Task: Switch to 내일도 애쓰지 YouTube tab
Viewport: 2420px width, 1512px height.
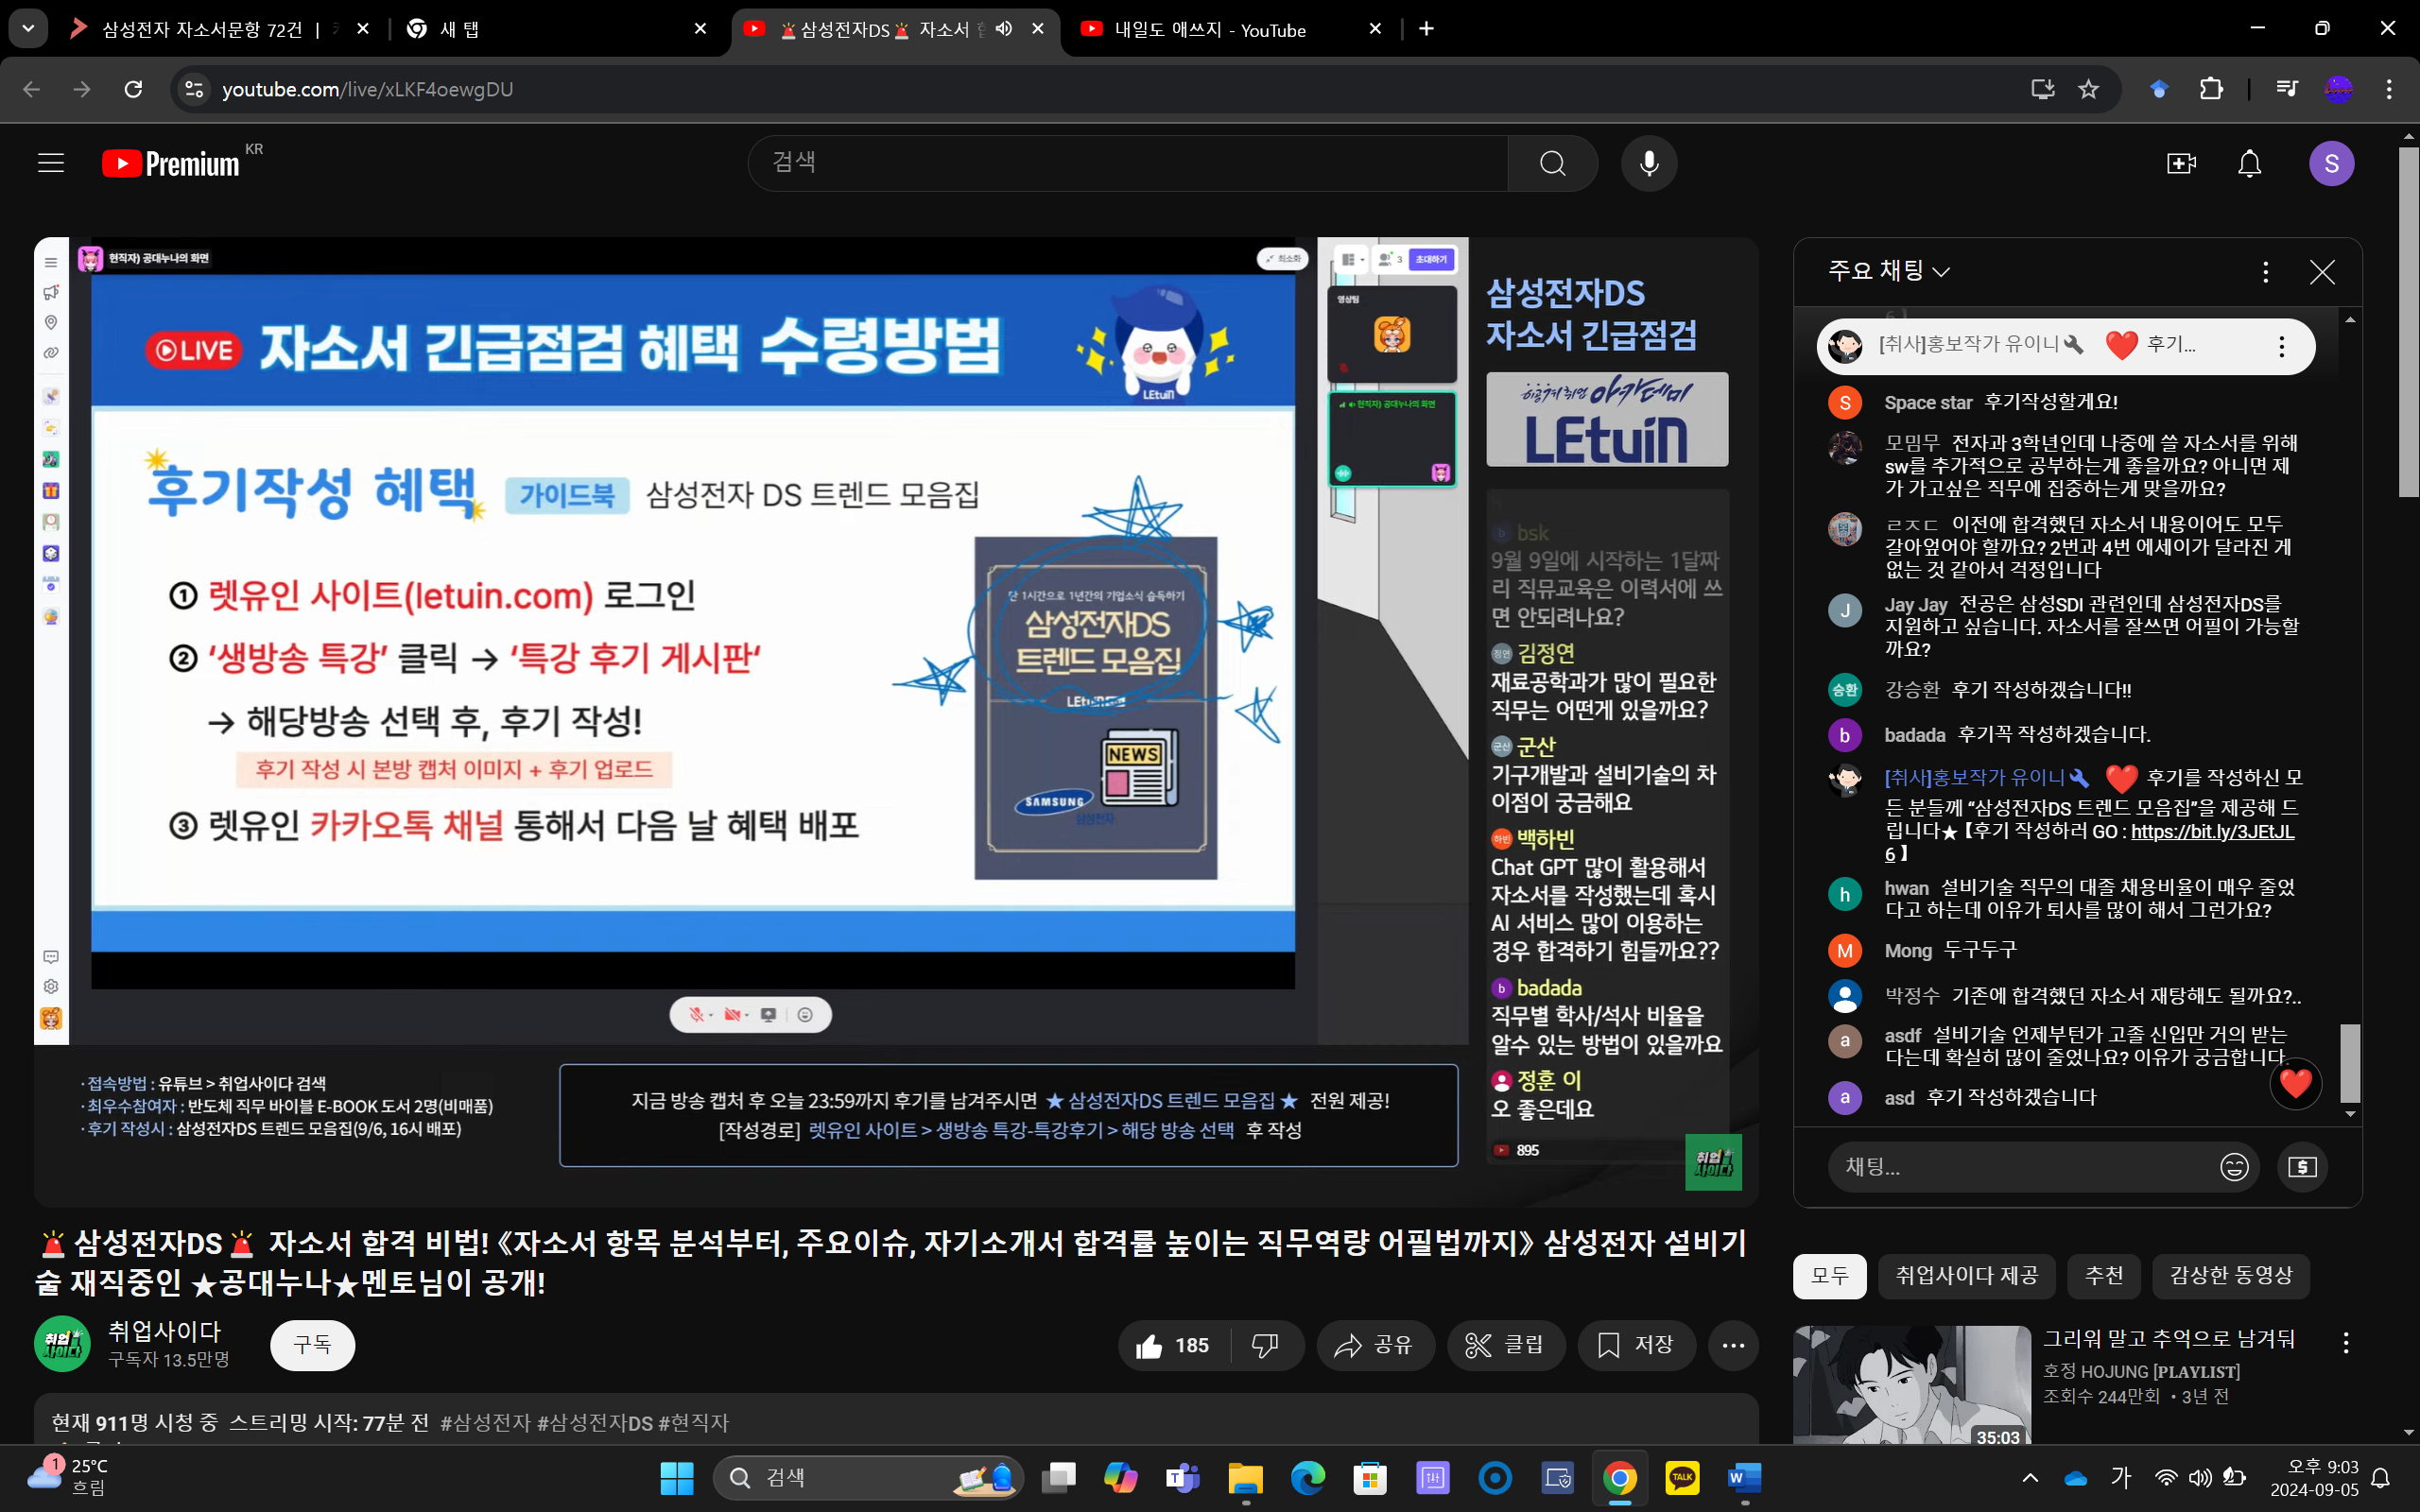Action: pos(1210,29)
